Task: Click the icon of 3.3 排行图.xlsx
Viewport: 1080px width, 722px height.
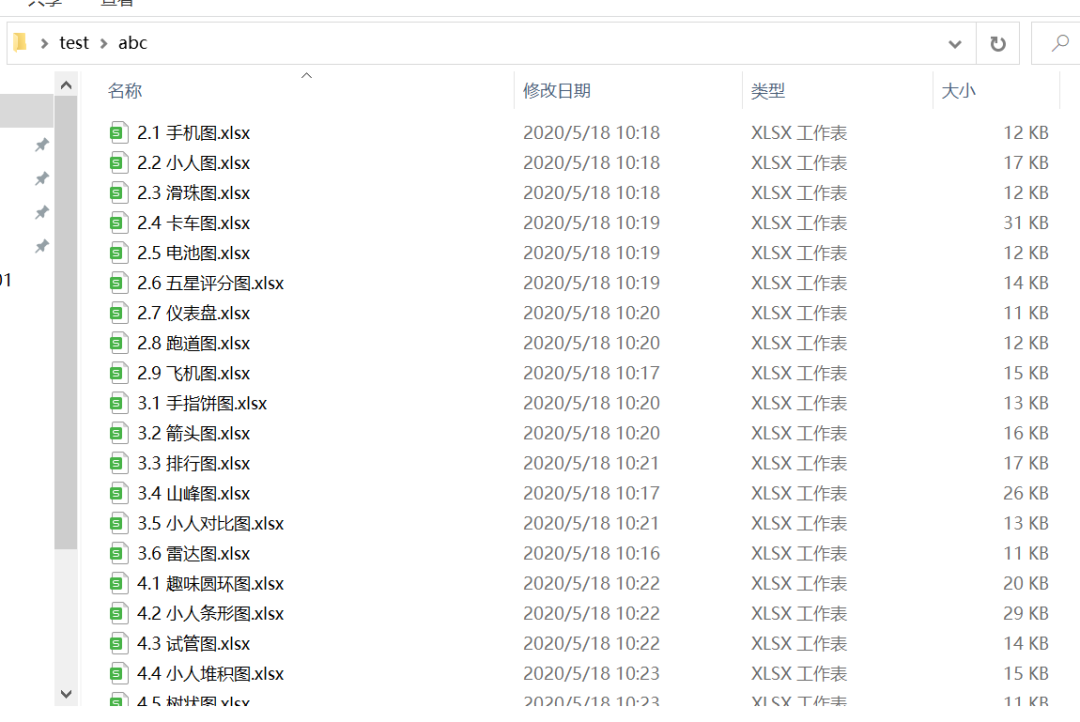Action: 118,463
